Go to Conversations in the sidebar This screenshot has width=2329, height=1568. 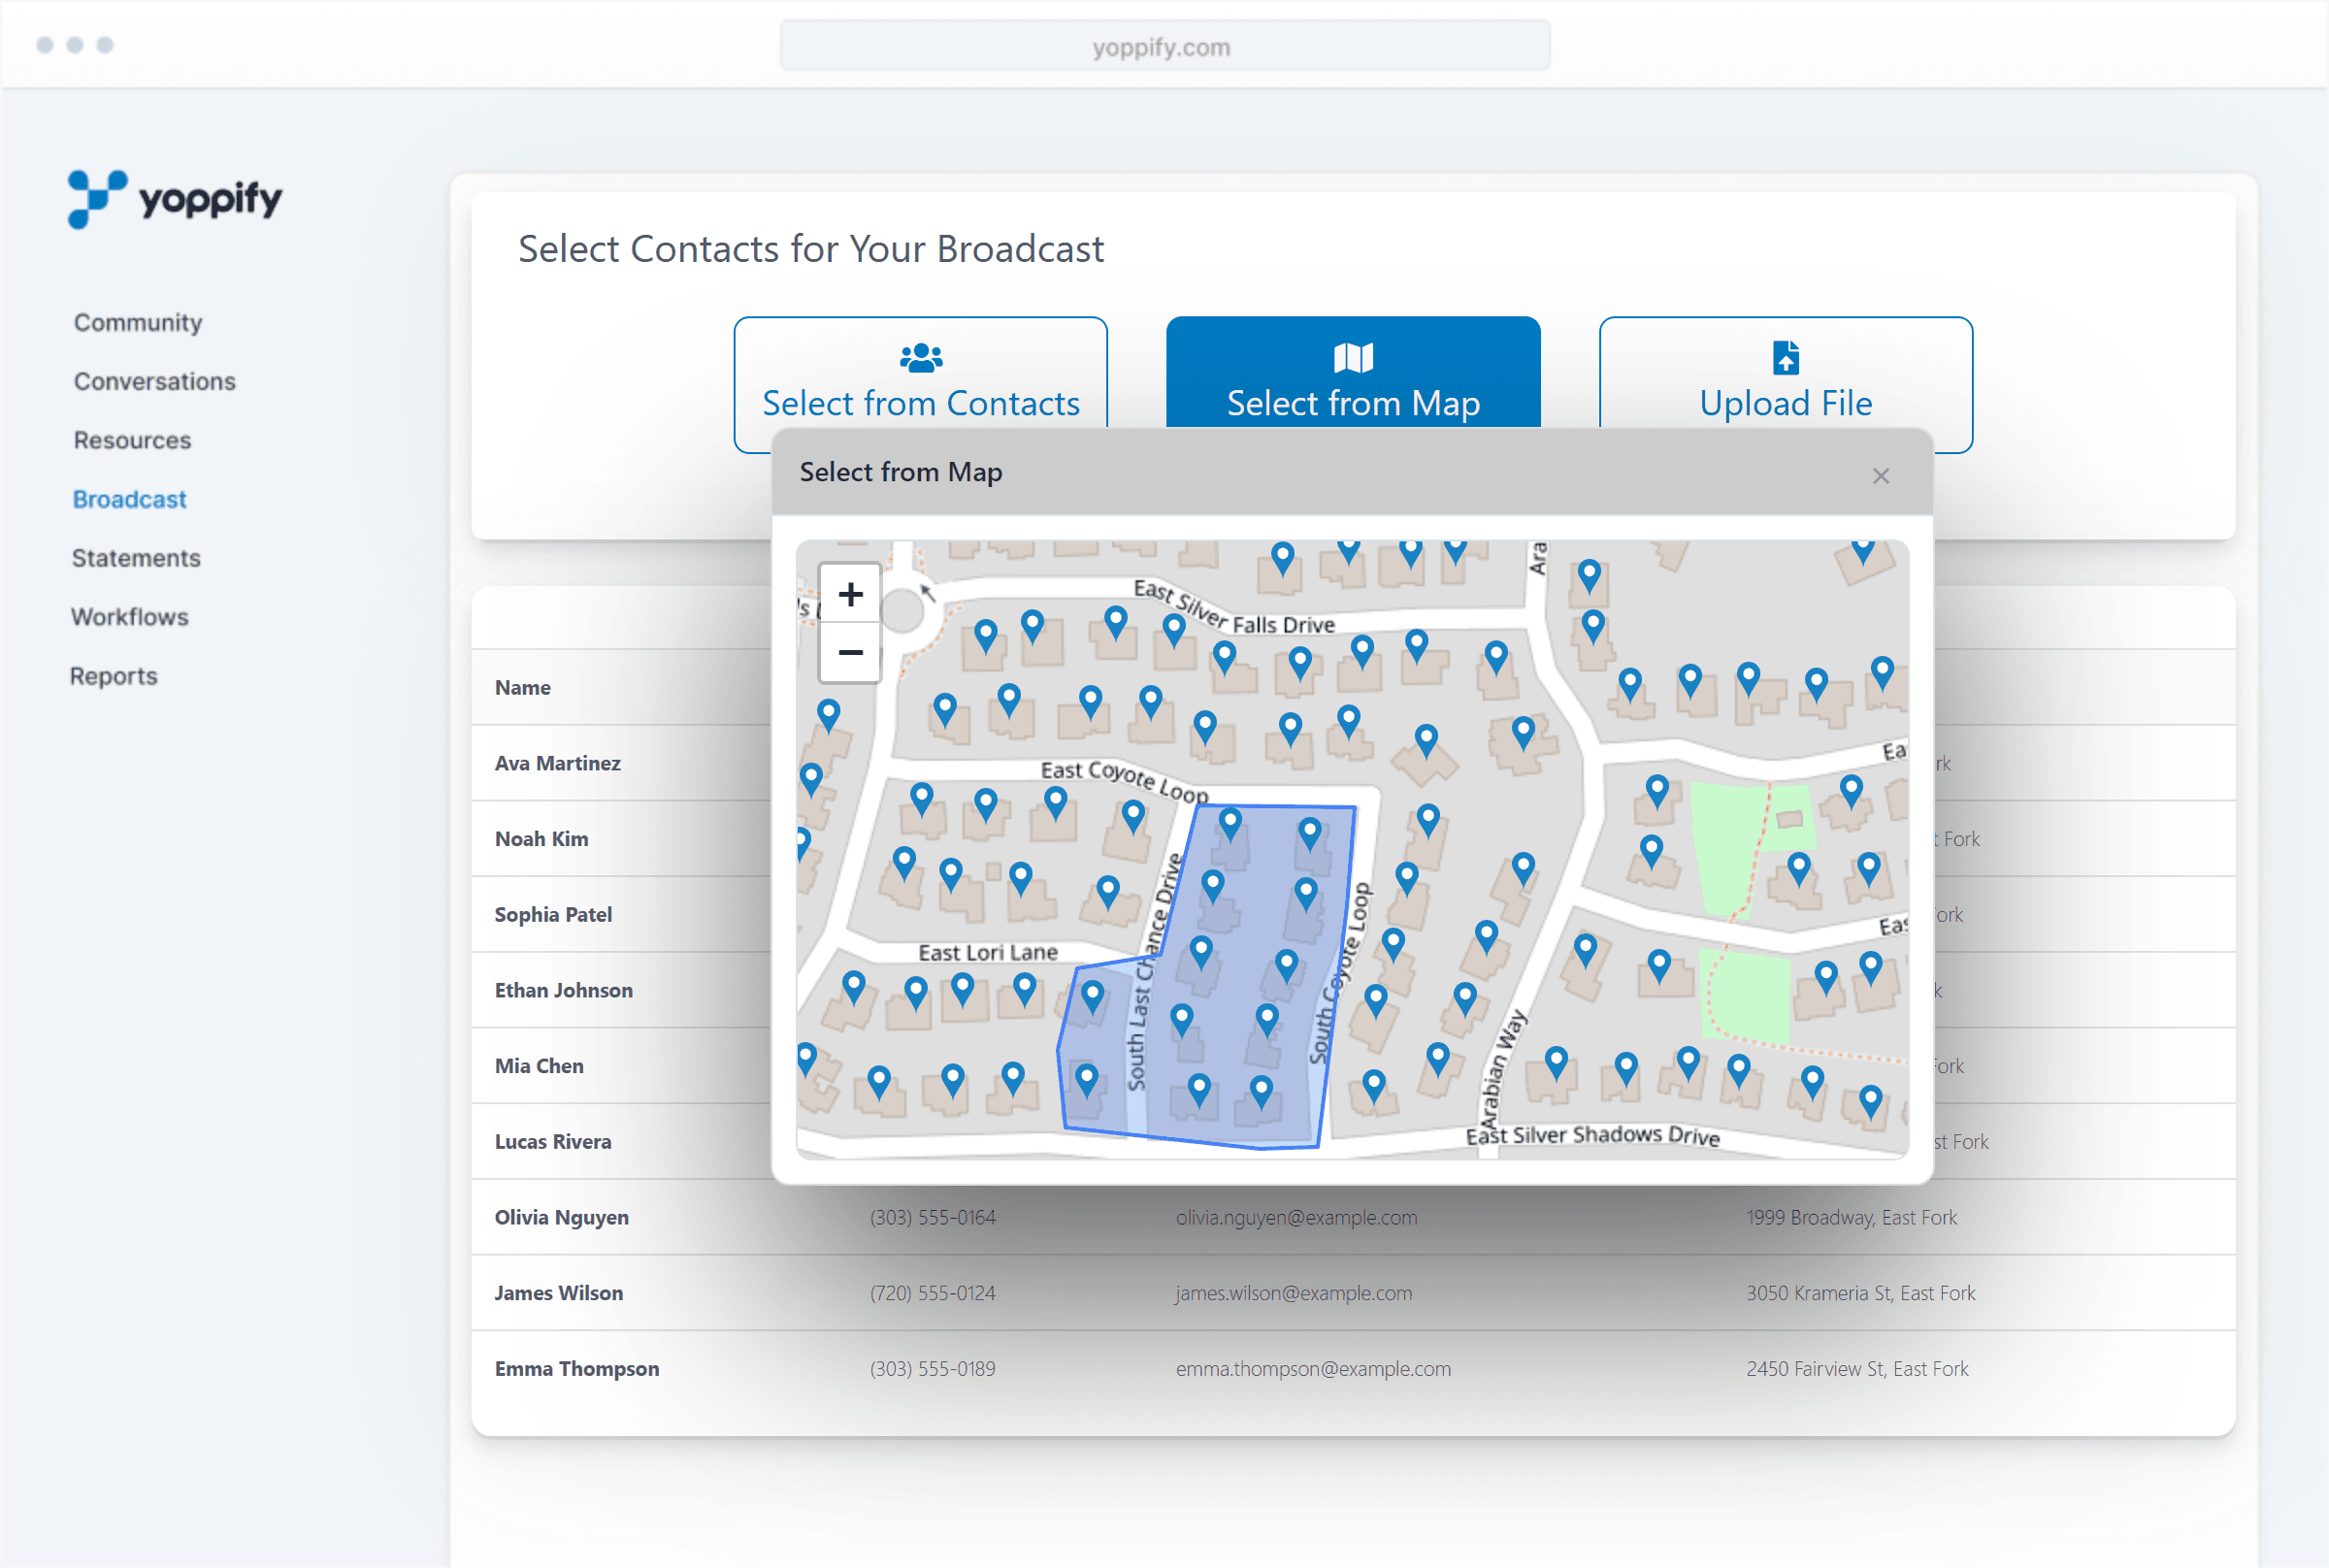pyautogui.click(x=154, y=381)
